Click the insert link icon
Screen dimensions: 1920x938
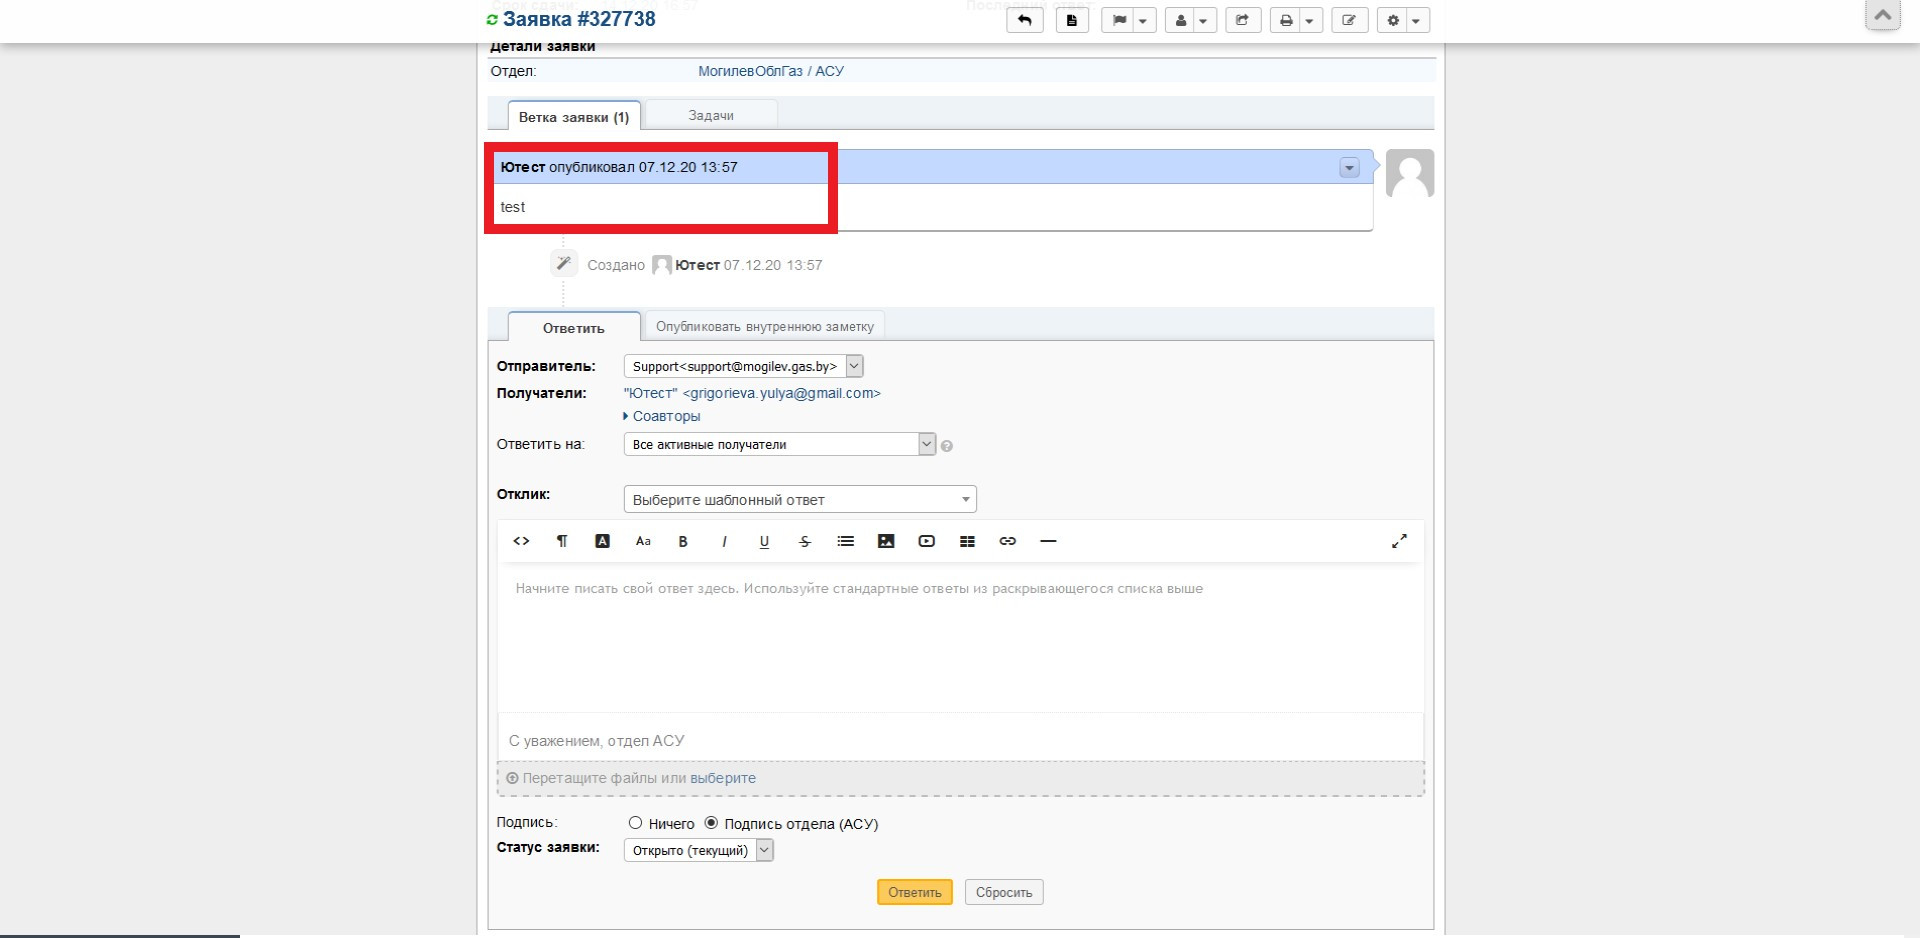[1007, 541]
